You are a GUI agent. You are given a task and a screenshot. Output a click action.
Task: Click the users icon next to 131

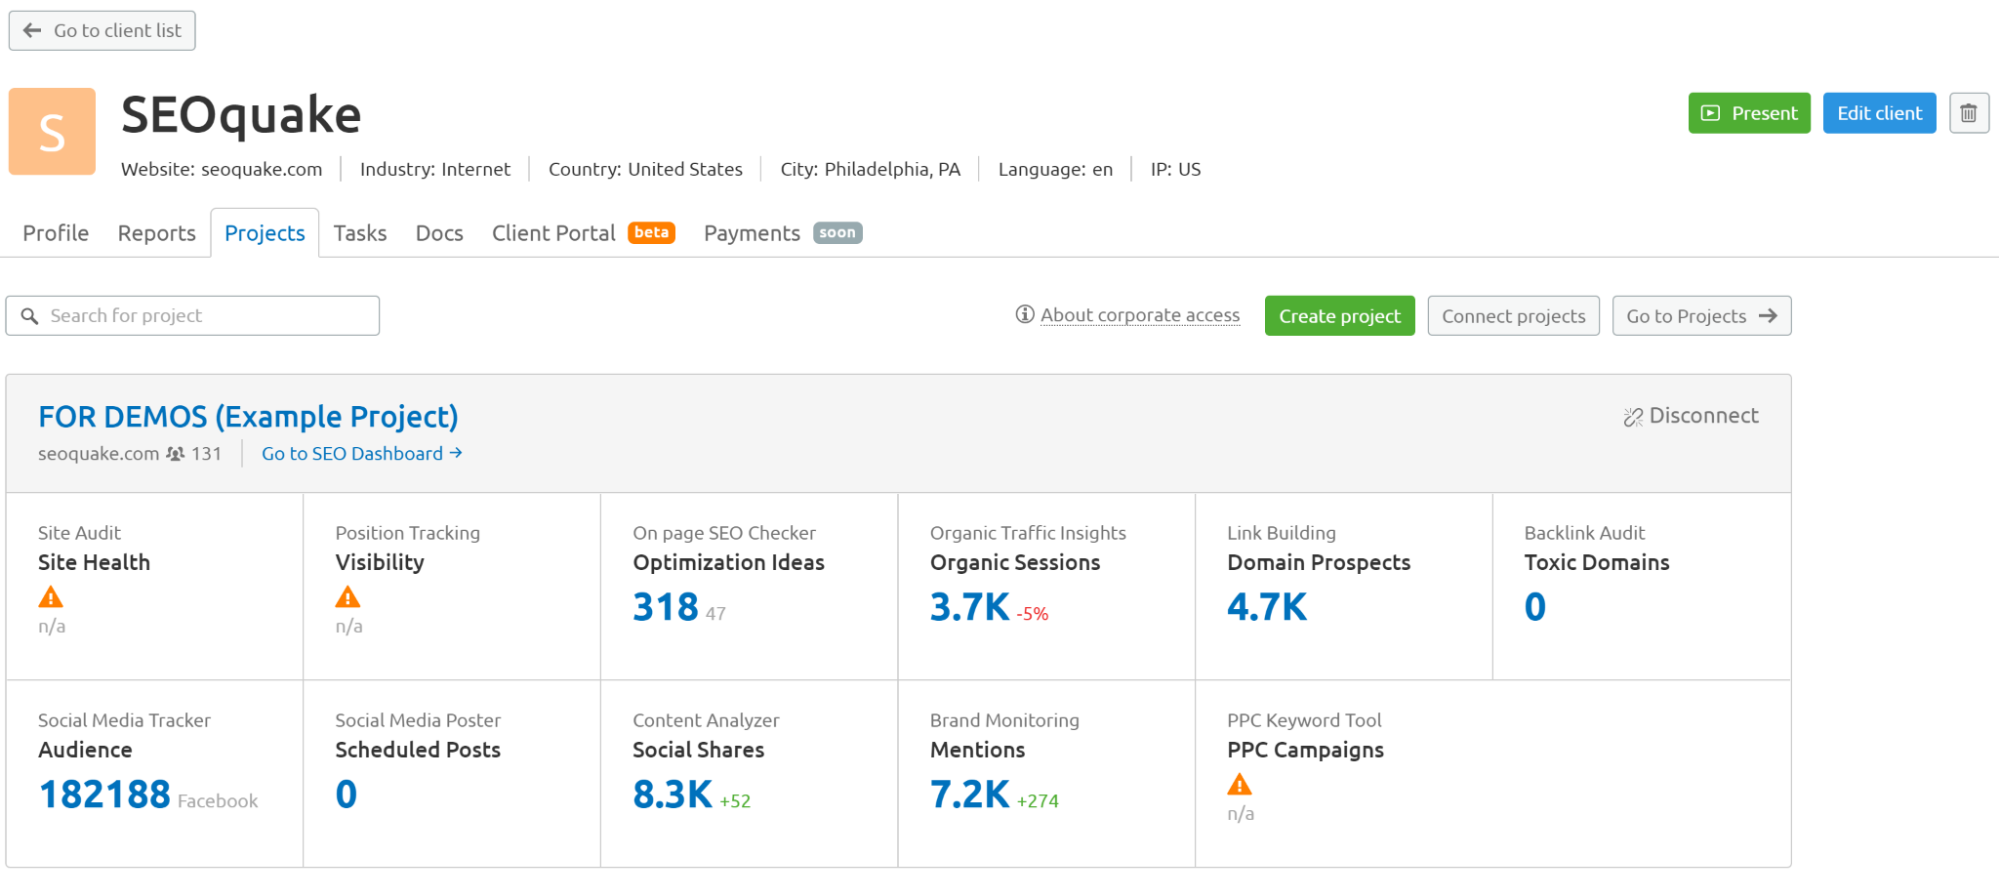[x=175, y=453]
